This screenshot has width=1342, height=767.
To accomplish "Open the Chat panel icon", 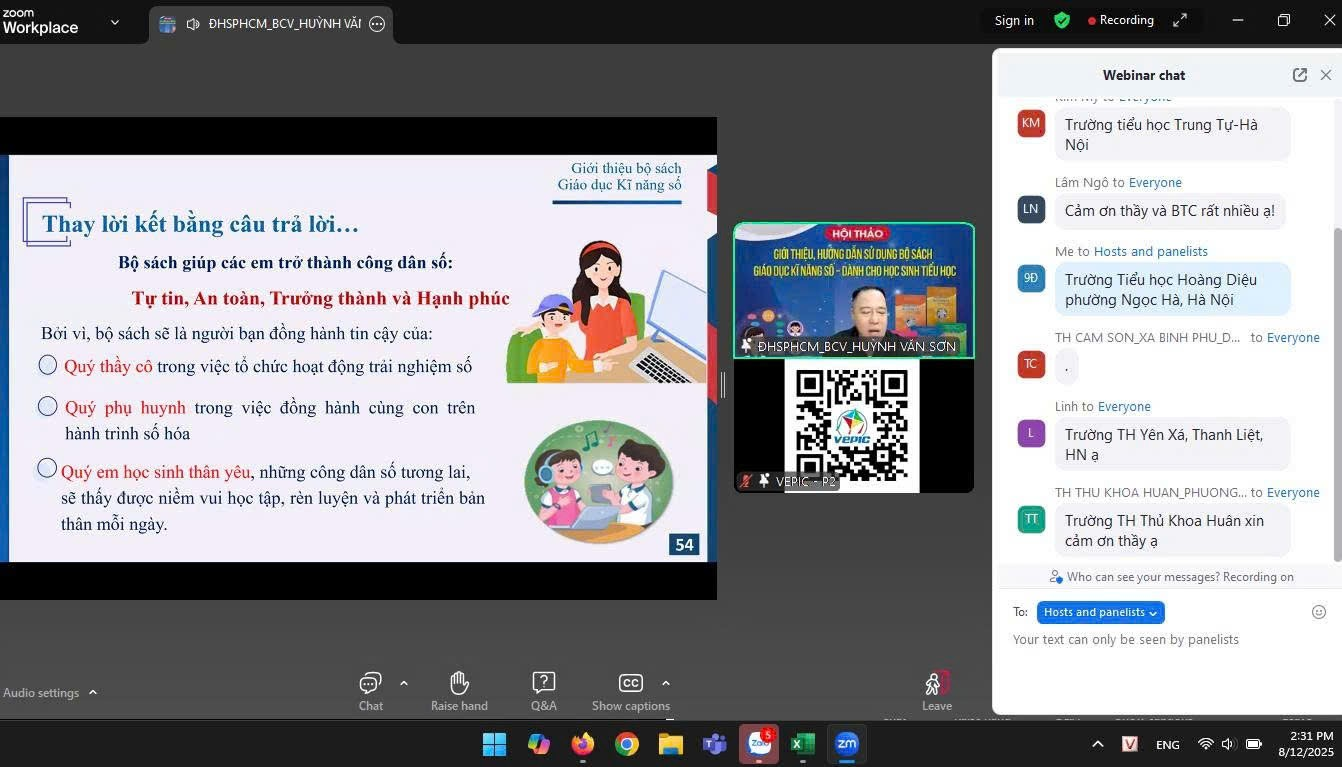I will click(370, 684).
